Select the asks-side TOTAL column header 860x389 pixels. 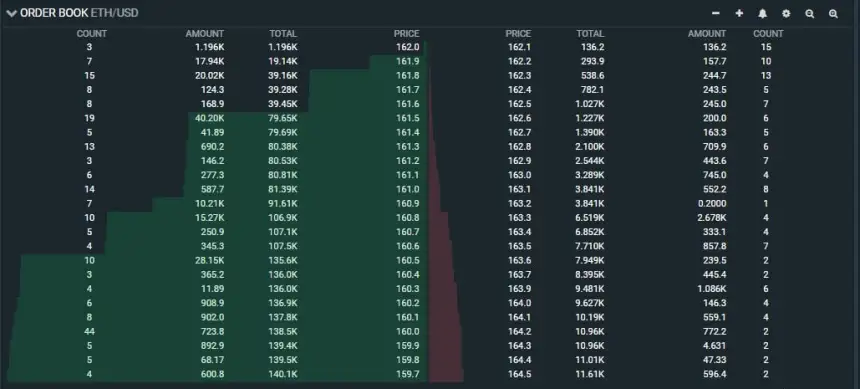coord(590,33)
